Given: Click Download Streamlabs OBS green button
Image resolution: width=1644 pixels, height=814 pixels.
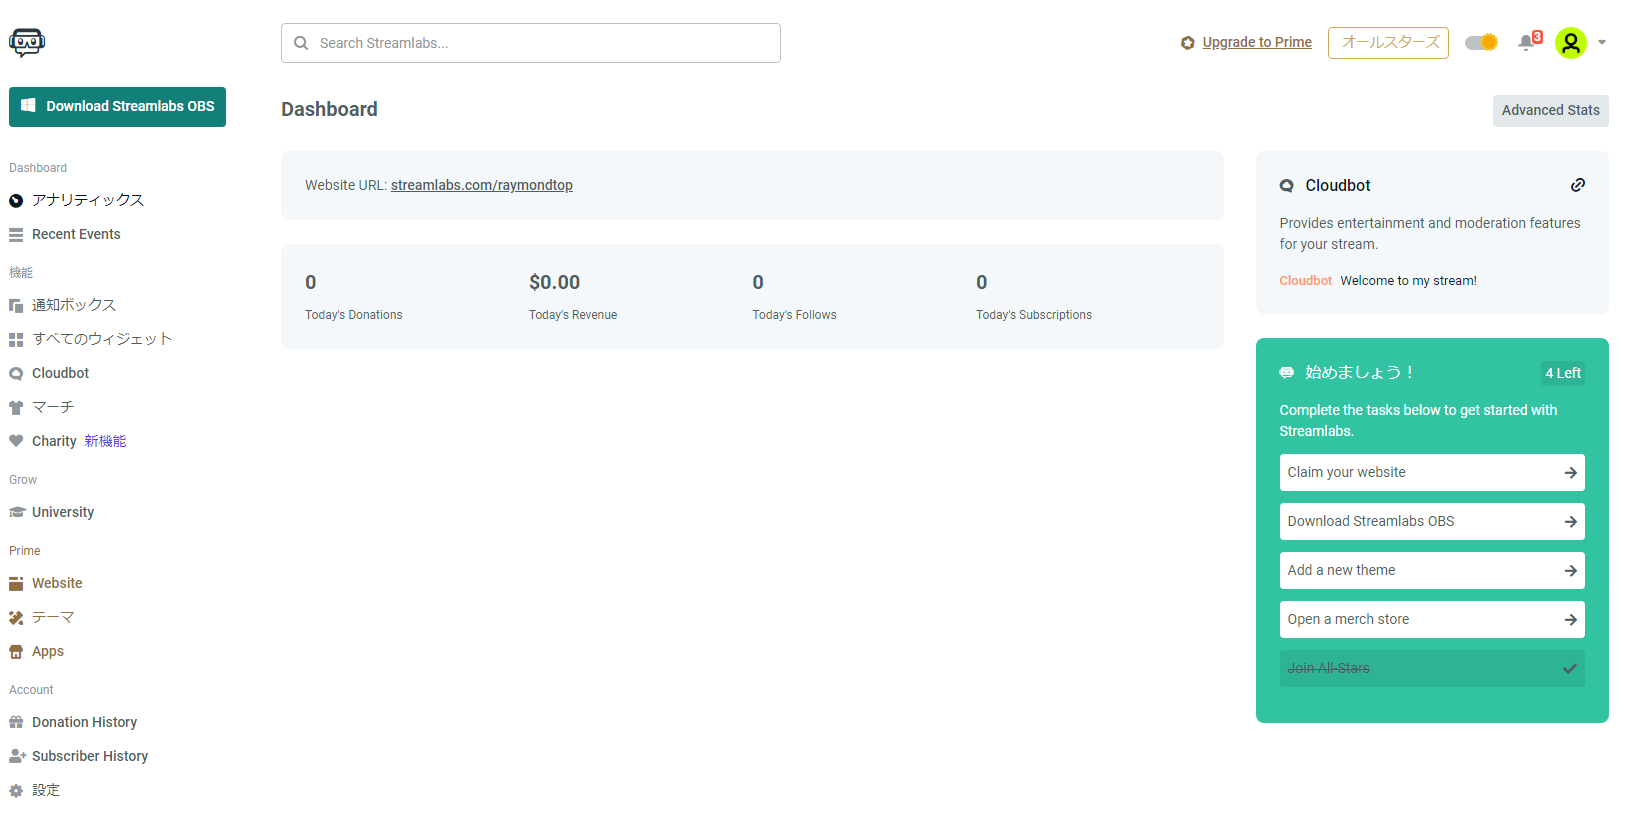Looking at the screenshot, I should [x=117, y=107].
